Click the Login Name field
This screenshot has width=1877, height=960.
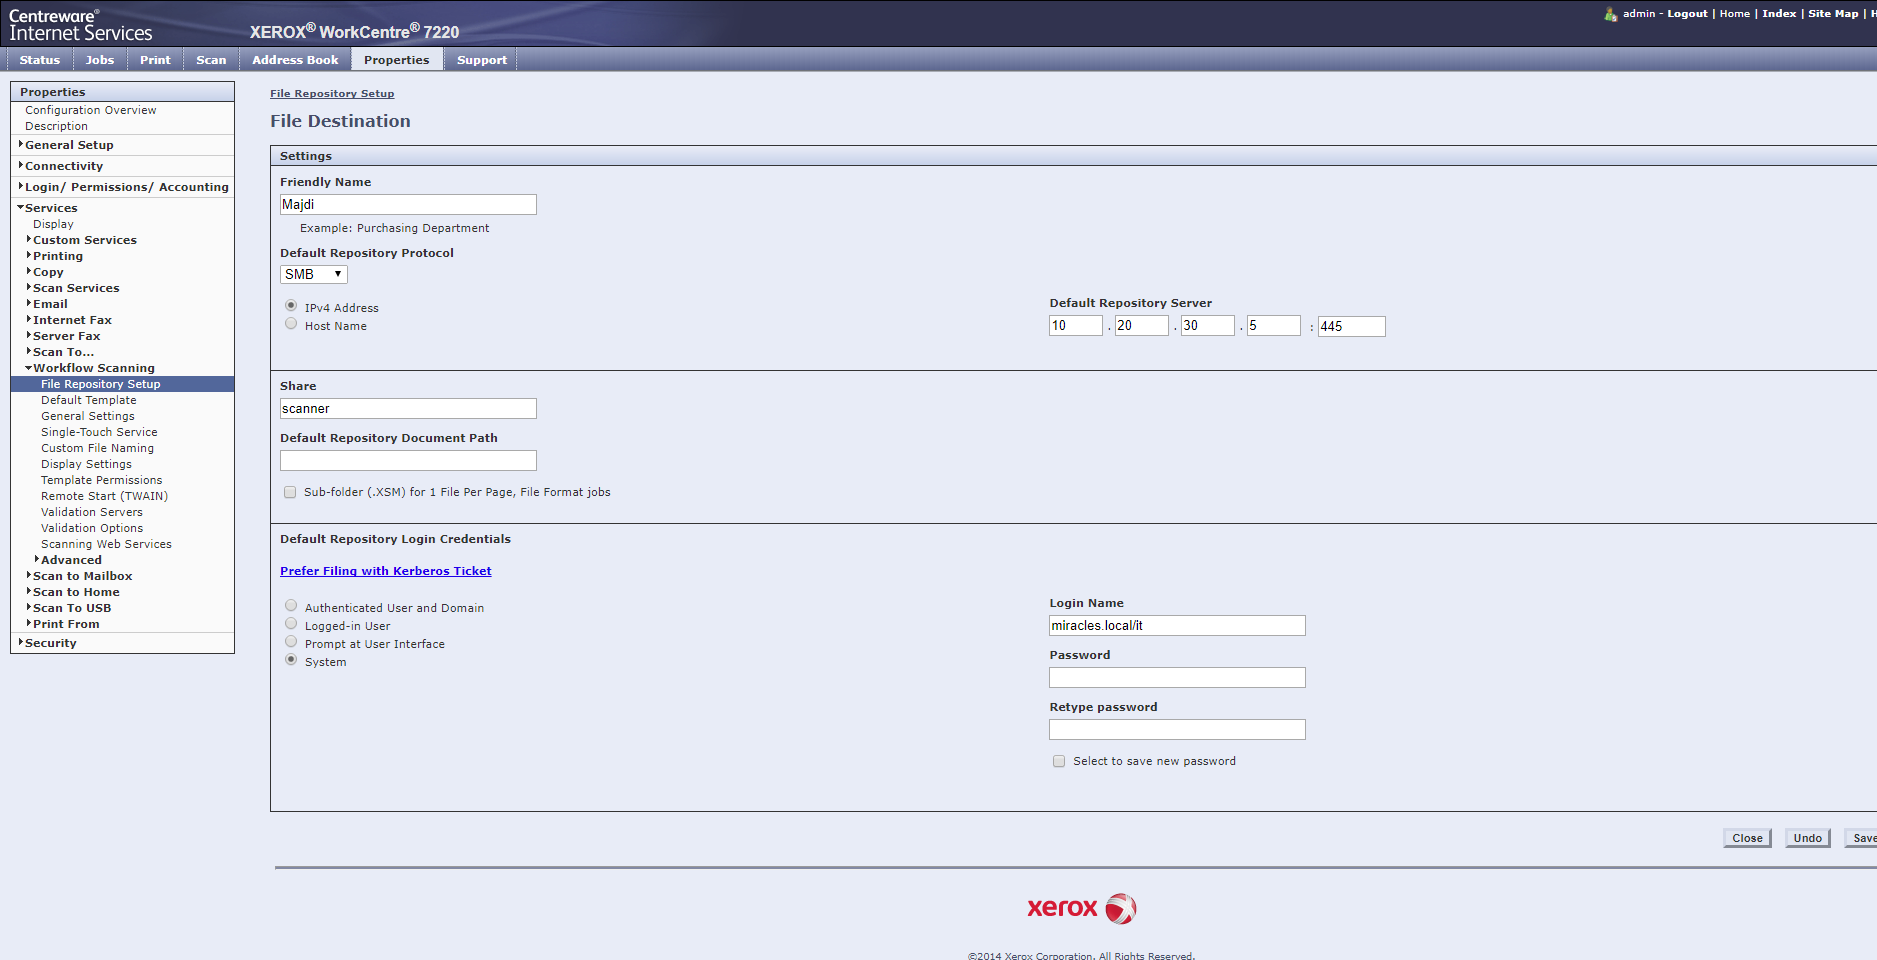1177,626
